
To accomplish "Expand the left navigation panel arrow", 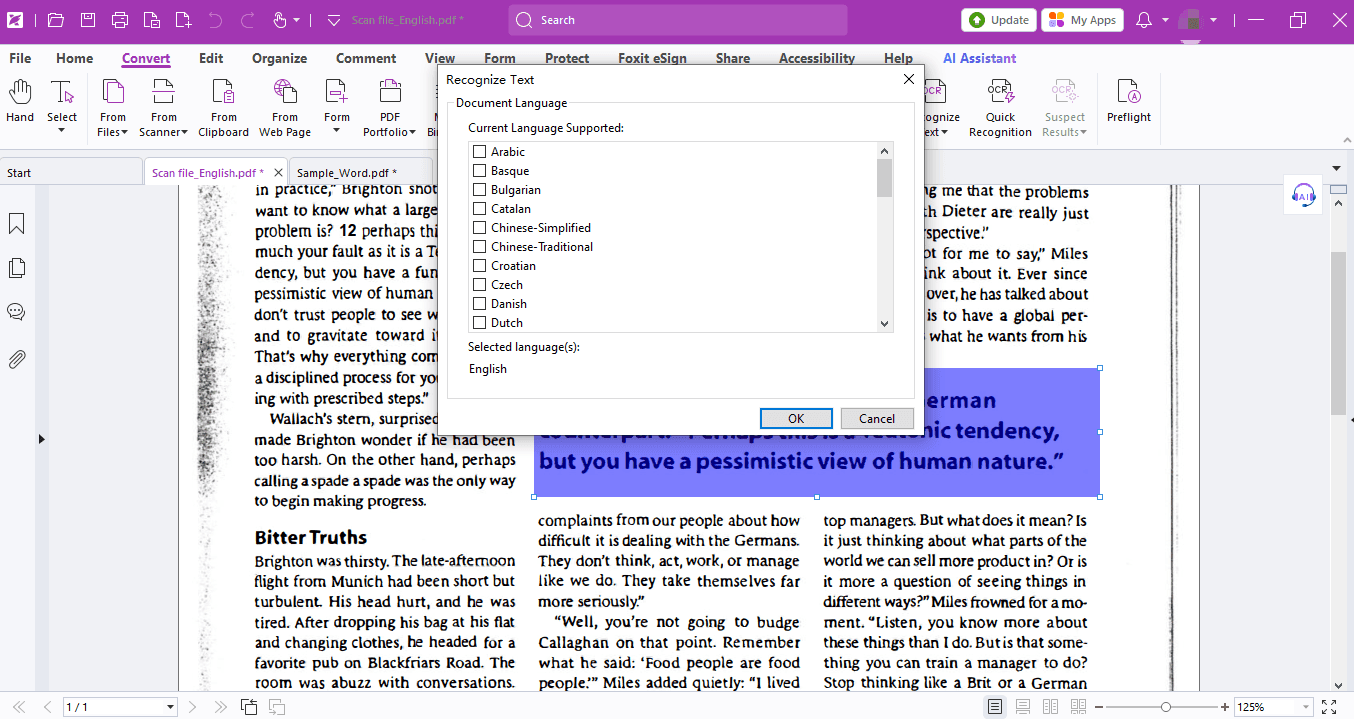I will pyautogui.click(x=41, y=439).
